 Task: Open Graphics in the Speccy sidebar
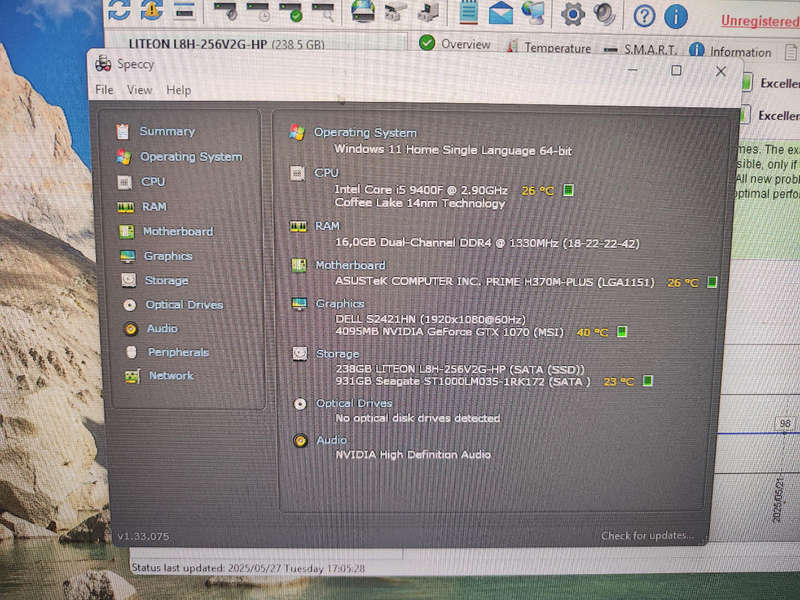[168, 256]
